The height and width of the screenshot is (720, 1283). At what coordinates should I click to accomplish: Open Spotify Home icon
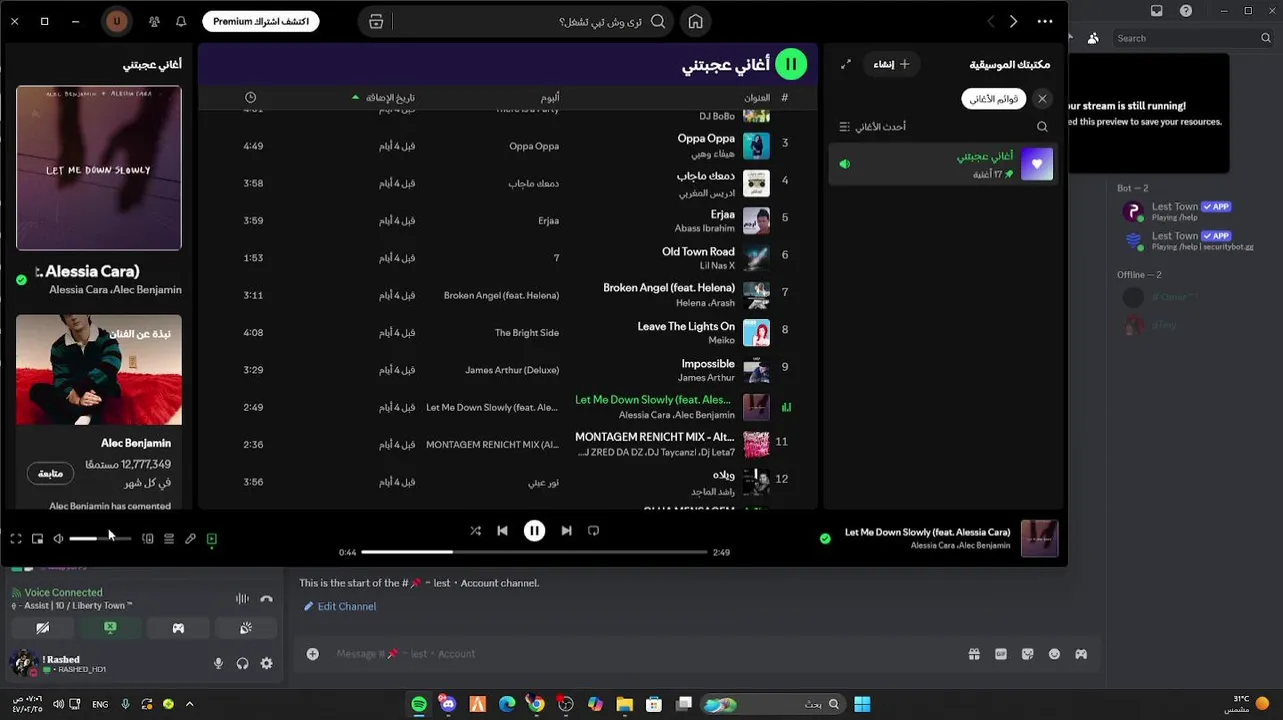coord(695,21)
